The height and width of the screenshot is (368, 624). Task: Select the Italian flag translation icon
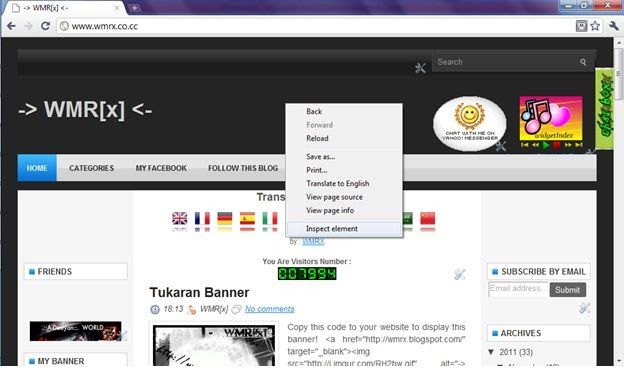tap(270, 219)
